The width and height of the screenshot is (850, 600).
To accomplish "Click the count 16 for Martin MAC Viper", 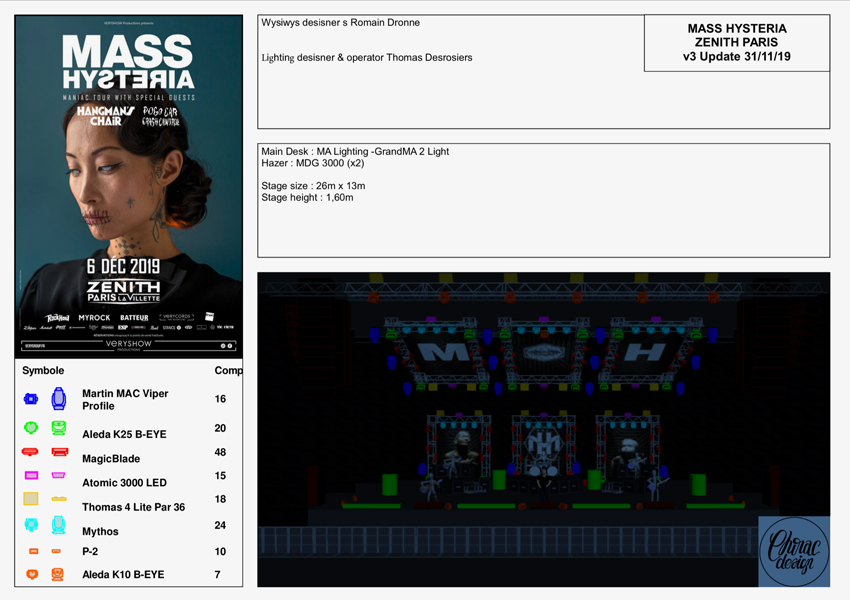I will (x=220, y=399).
